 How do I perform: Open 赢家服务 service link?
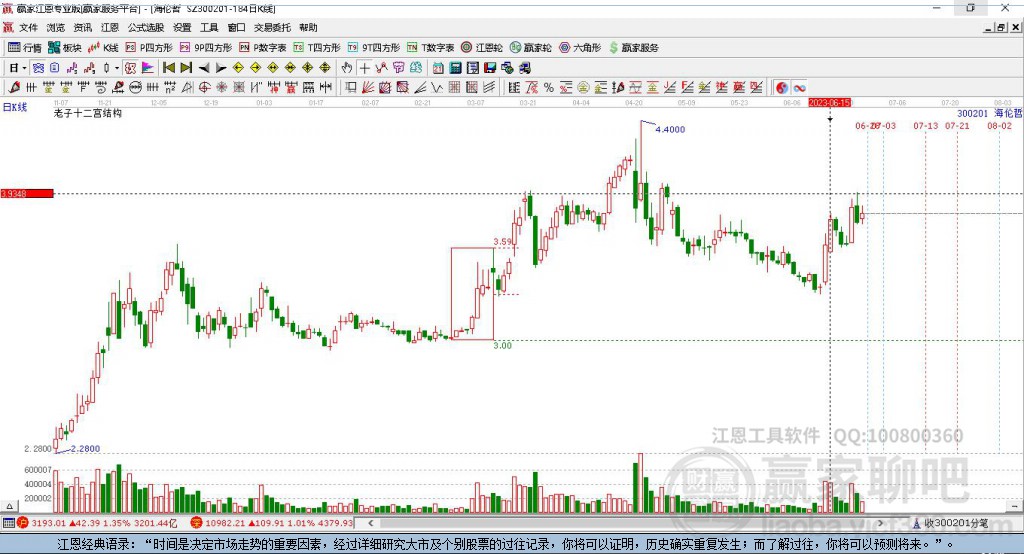pyautogui.click(x=634, y=48)
